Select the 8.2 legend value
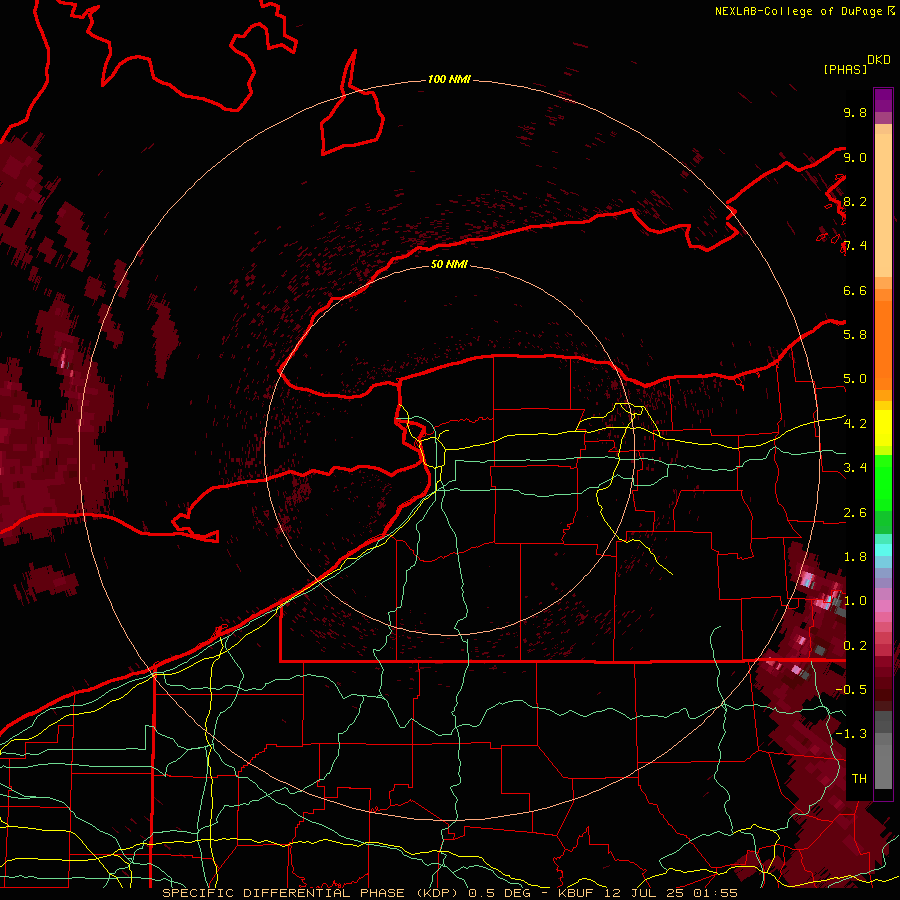The image size is (900, 900). [855, 201]
